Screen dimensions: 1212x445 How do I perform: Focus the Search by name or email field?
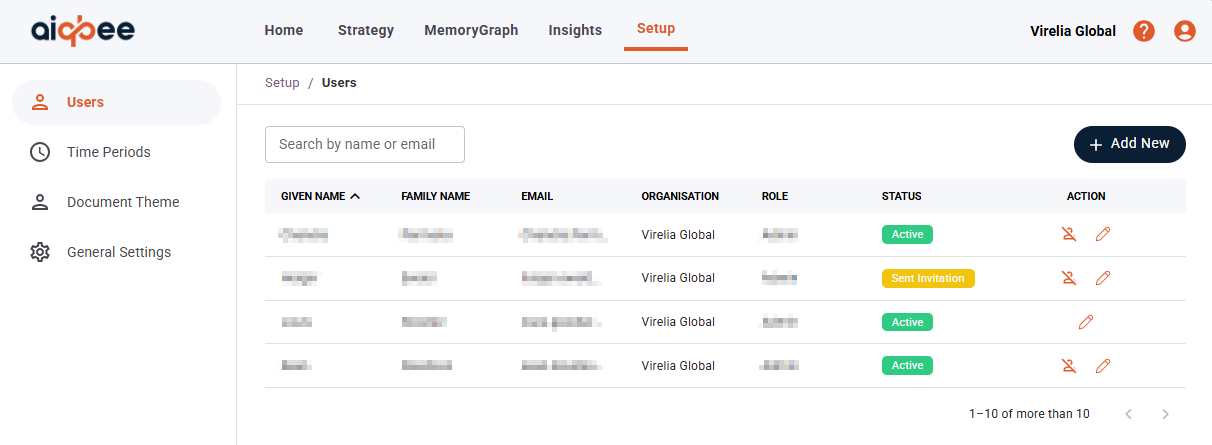tap(365, 144)
